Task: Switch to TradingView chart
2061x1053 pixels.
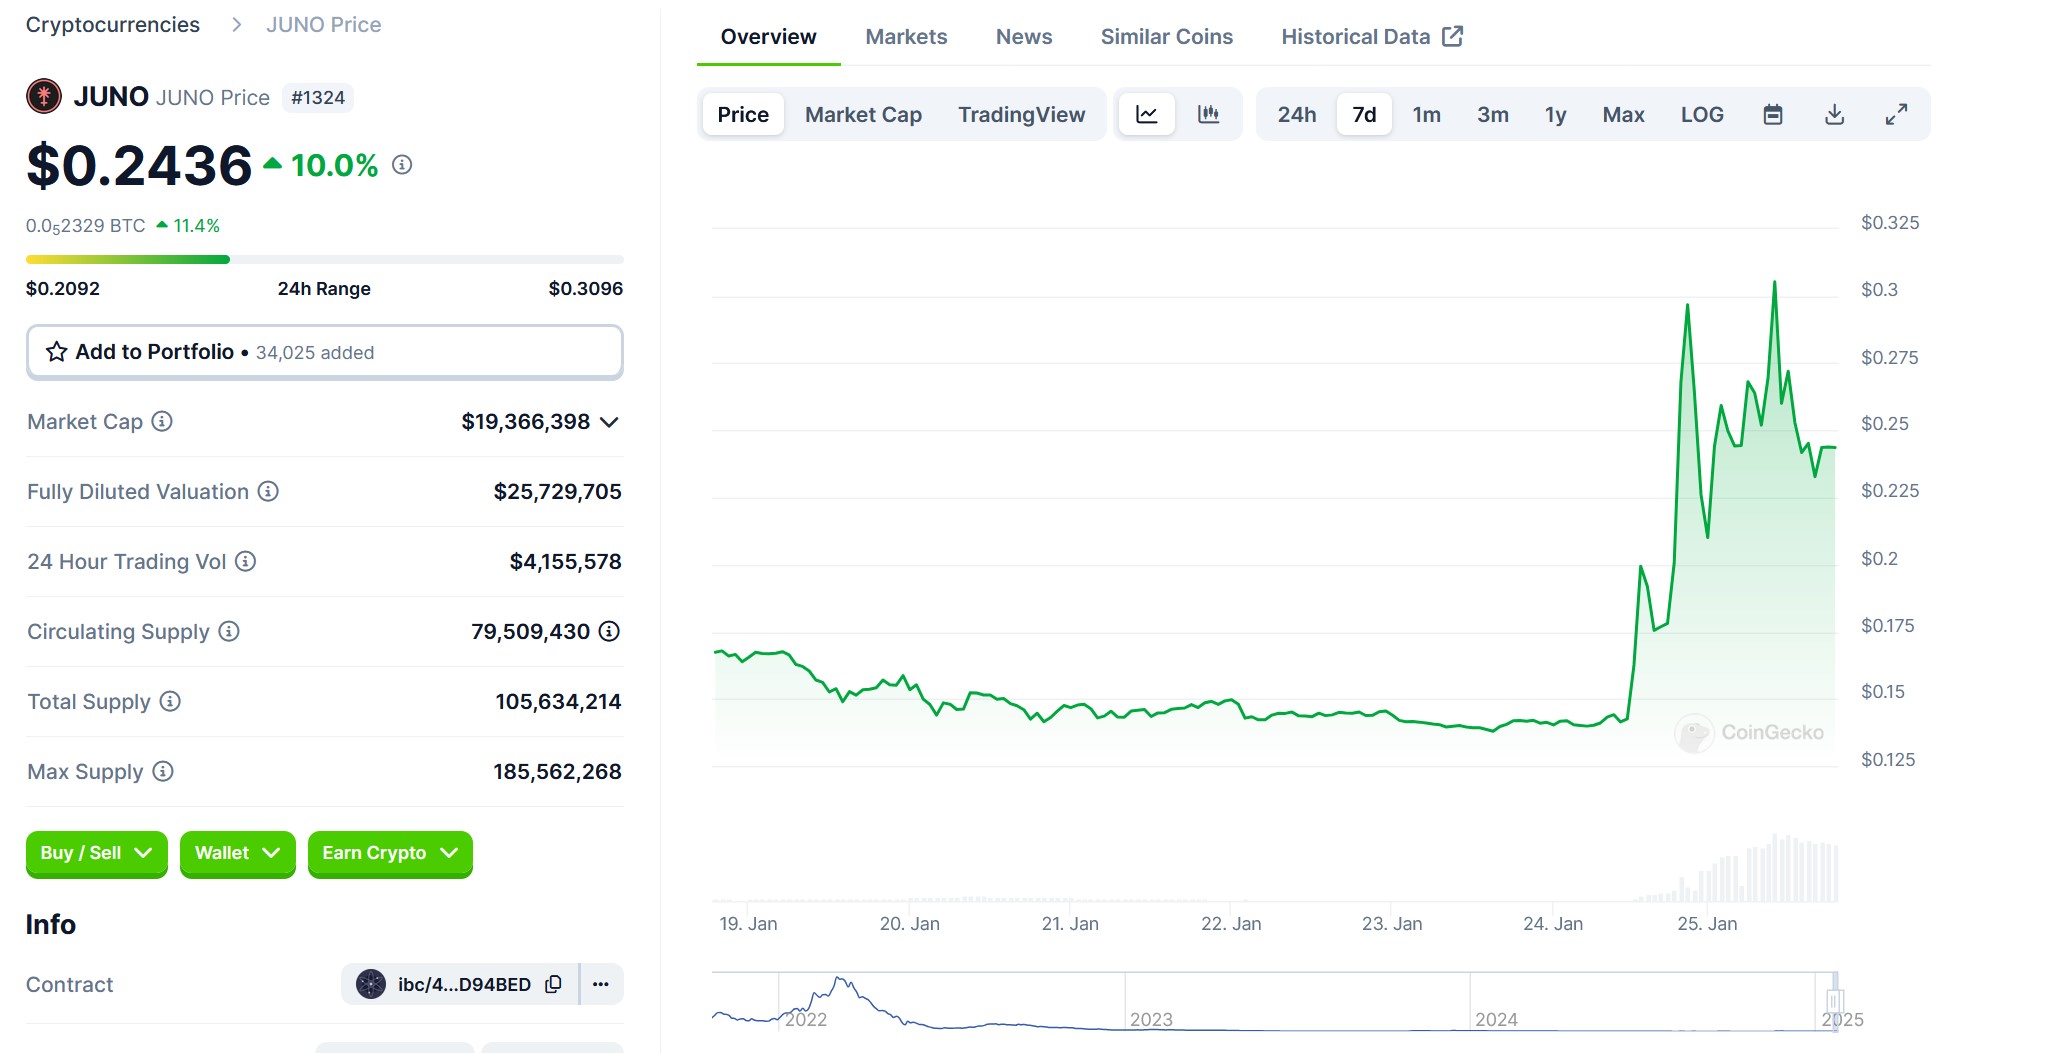Action: click(x=1021, y=114)
